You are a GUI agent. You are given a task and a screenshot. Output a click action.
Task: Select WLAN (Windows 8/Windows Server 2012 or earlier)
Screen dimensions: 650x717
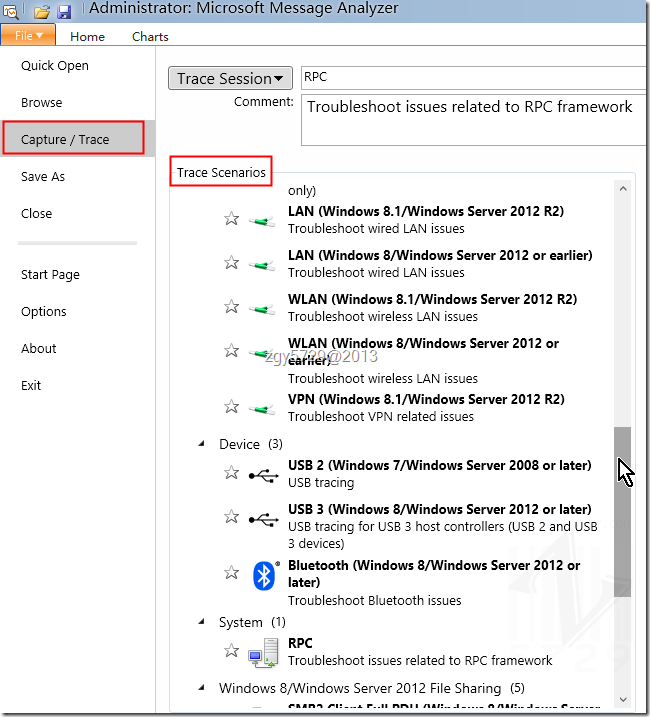423,351
